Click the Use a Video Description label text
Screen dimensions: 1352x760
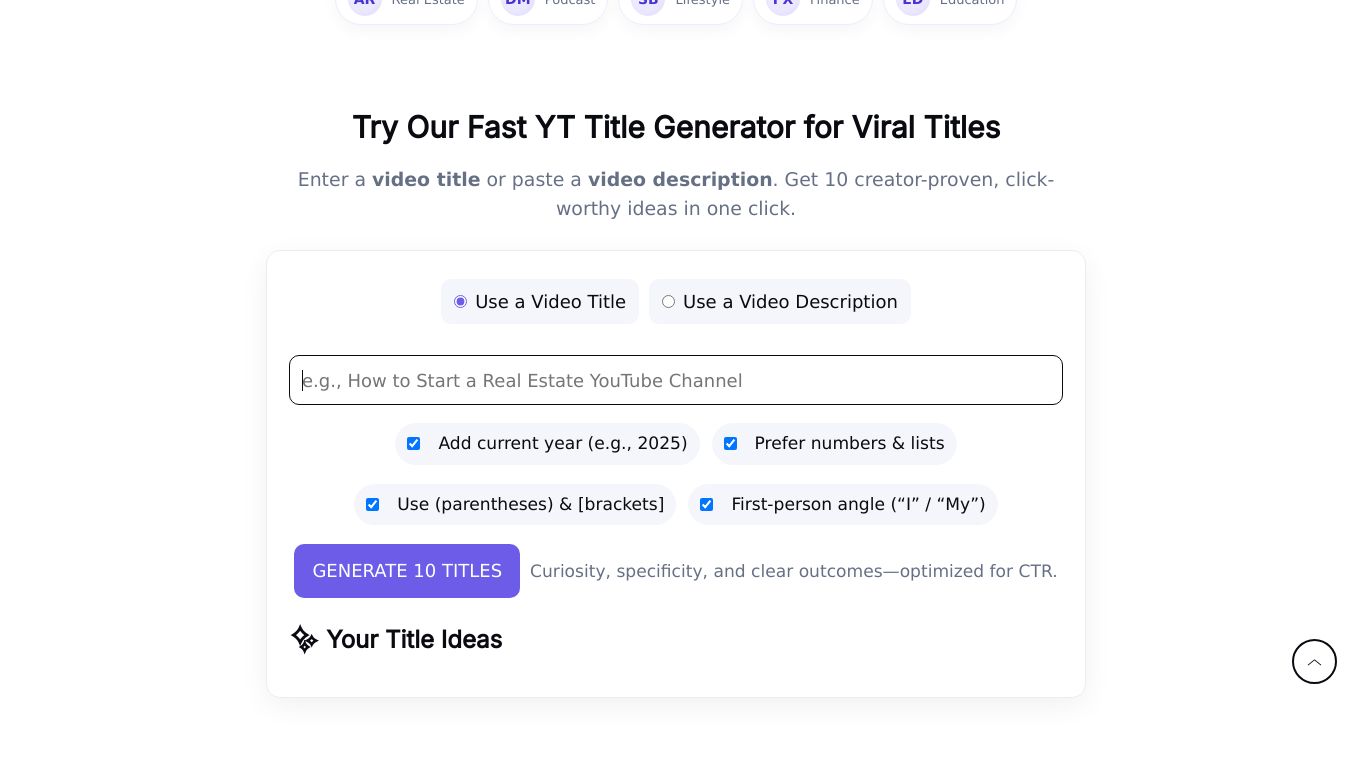pos(790,302)
